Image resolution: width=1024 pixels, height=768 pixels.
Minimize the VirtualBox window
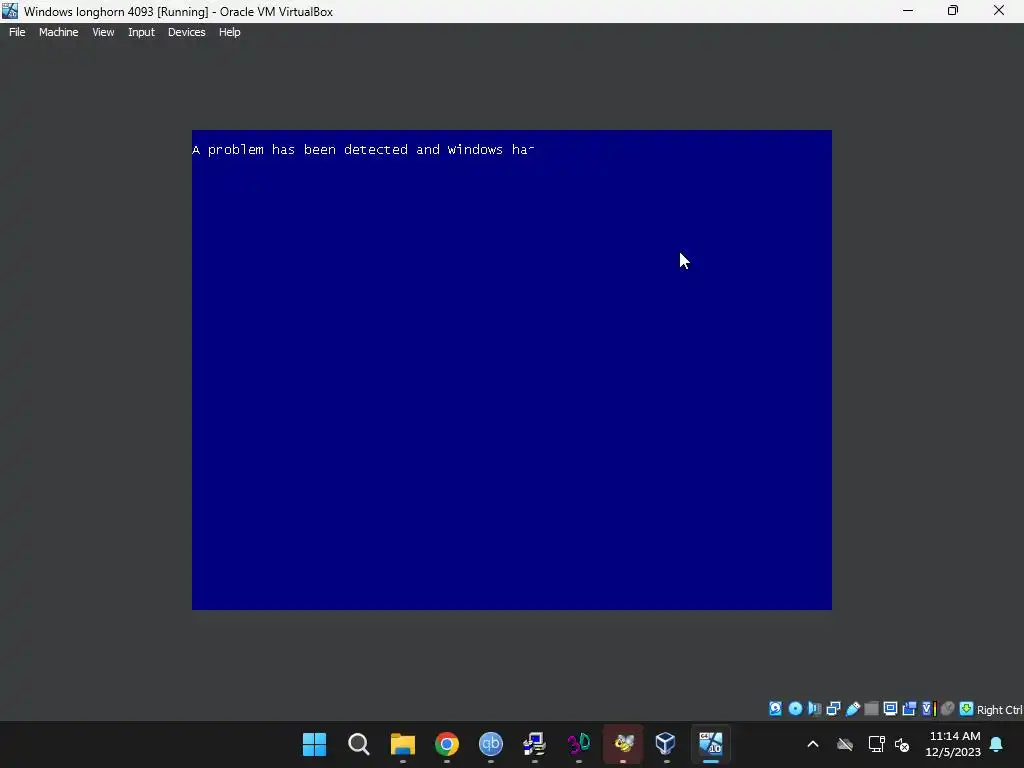908,11
